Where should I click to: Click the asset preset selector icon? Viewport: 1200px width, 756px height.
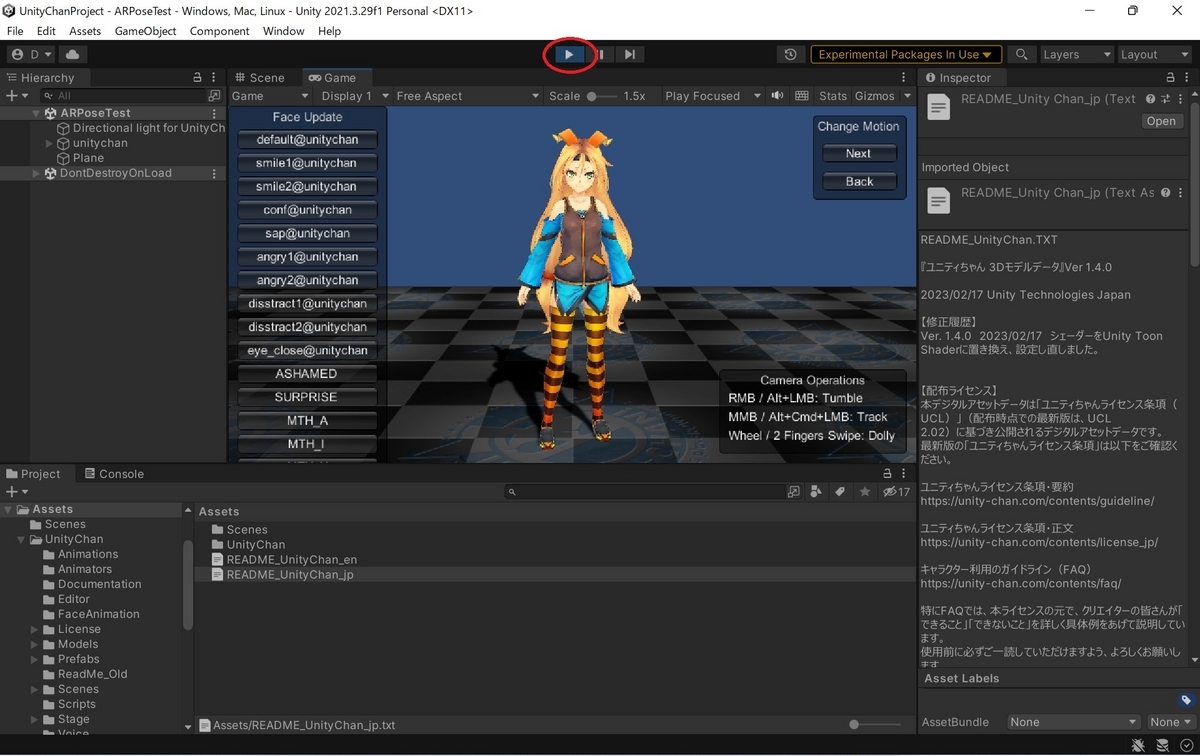coord(1165,99)
